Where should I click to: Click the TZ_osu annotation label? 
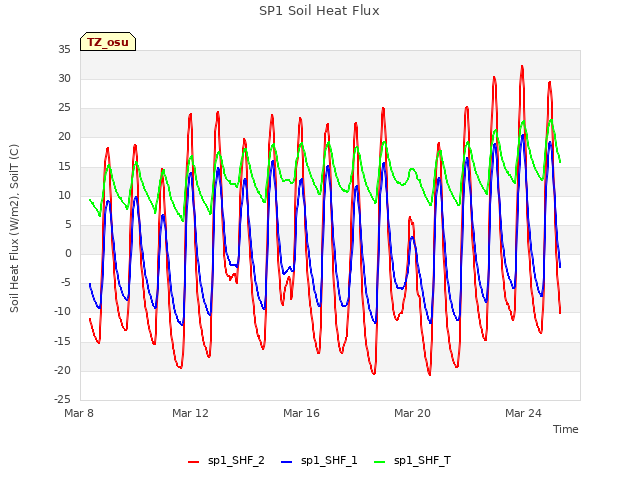[108, 42]
